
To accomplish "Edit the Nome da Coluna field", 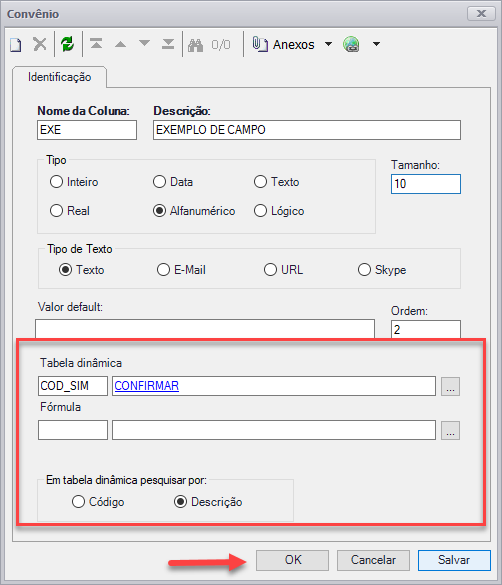I will click(x=87, y=130).
